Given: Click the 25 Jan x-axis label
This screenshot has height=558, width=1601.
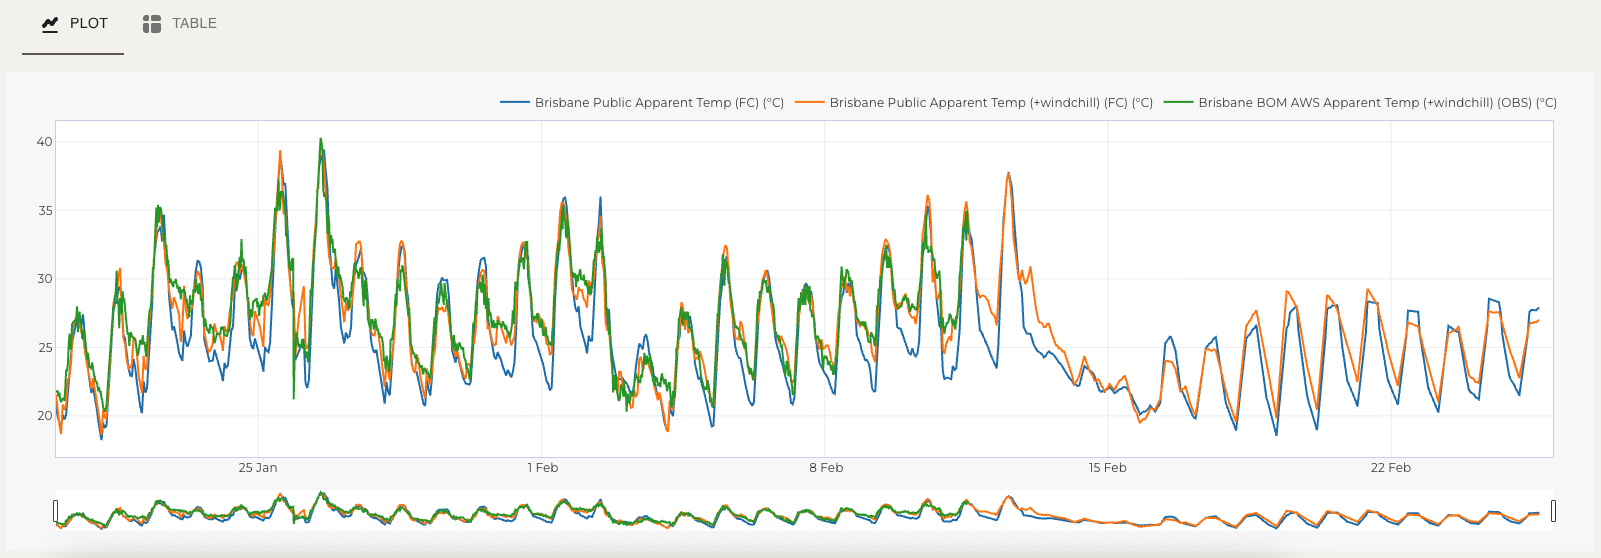Looking at the screenshot, I should tap(258, 468).
